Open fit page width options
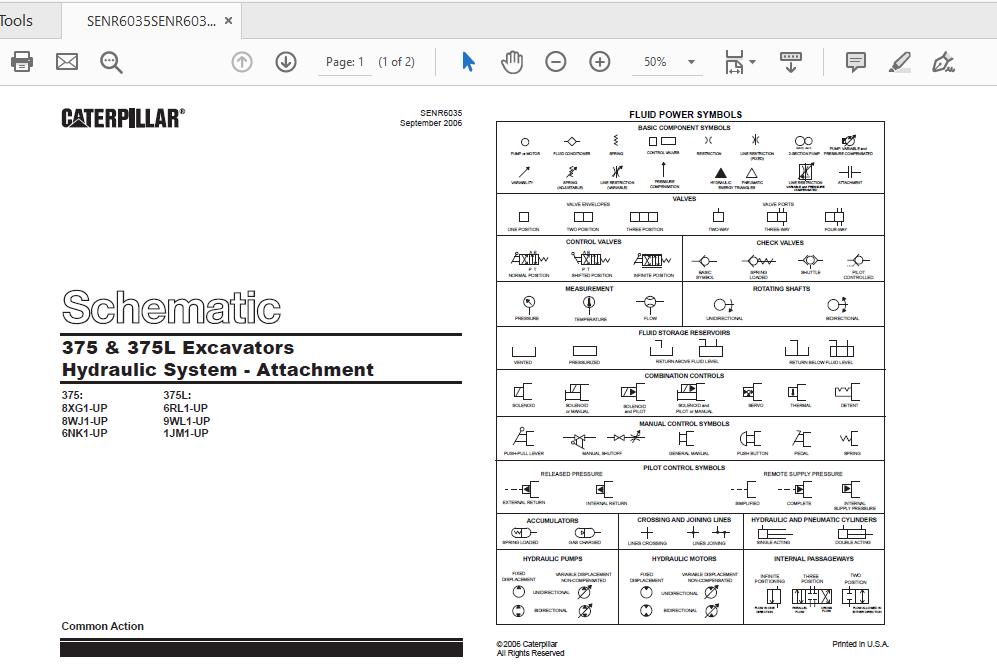 click(740, 62)
